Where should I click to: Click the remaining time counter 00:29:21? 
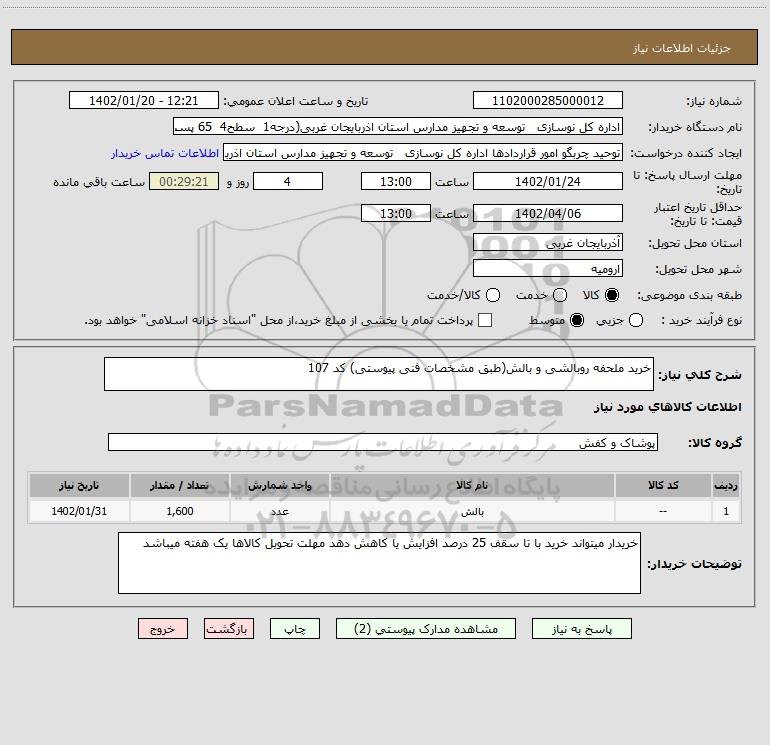tap(184, 181)
